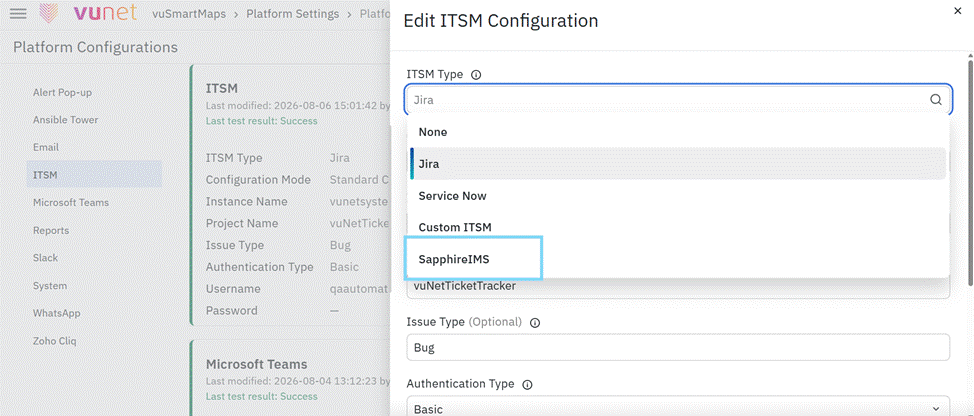Image resolution: width=974 pixels, height=416 pixels.
Task: Click the Issue Type info icon
Action: click(535, 322)
